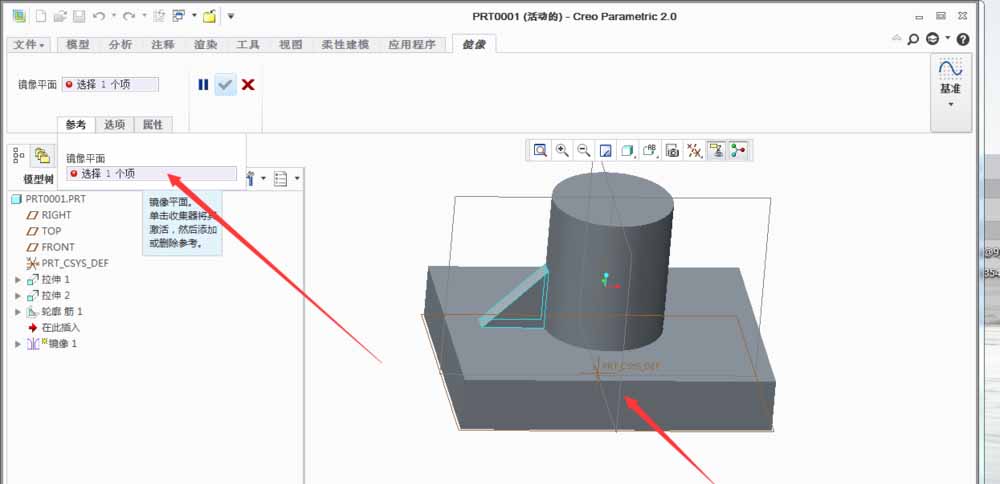Open the 属性 panel tab

point(153,125)
